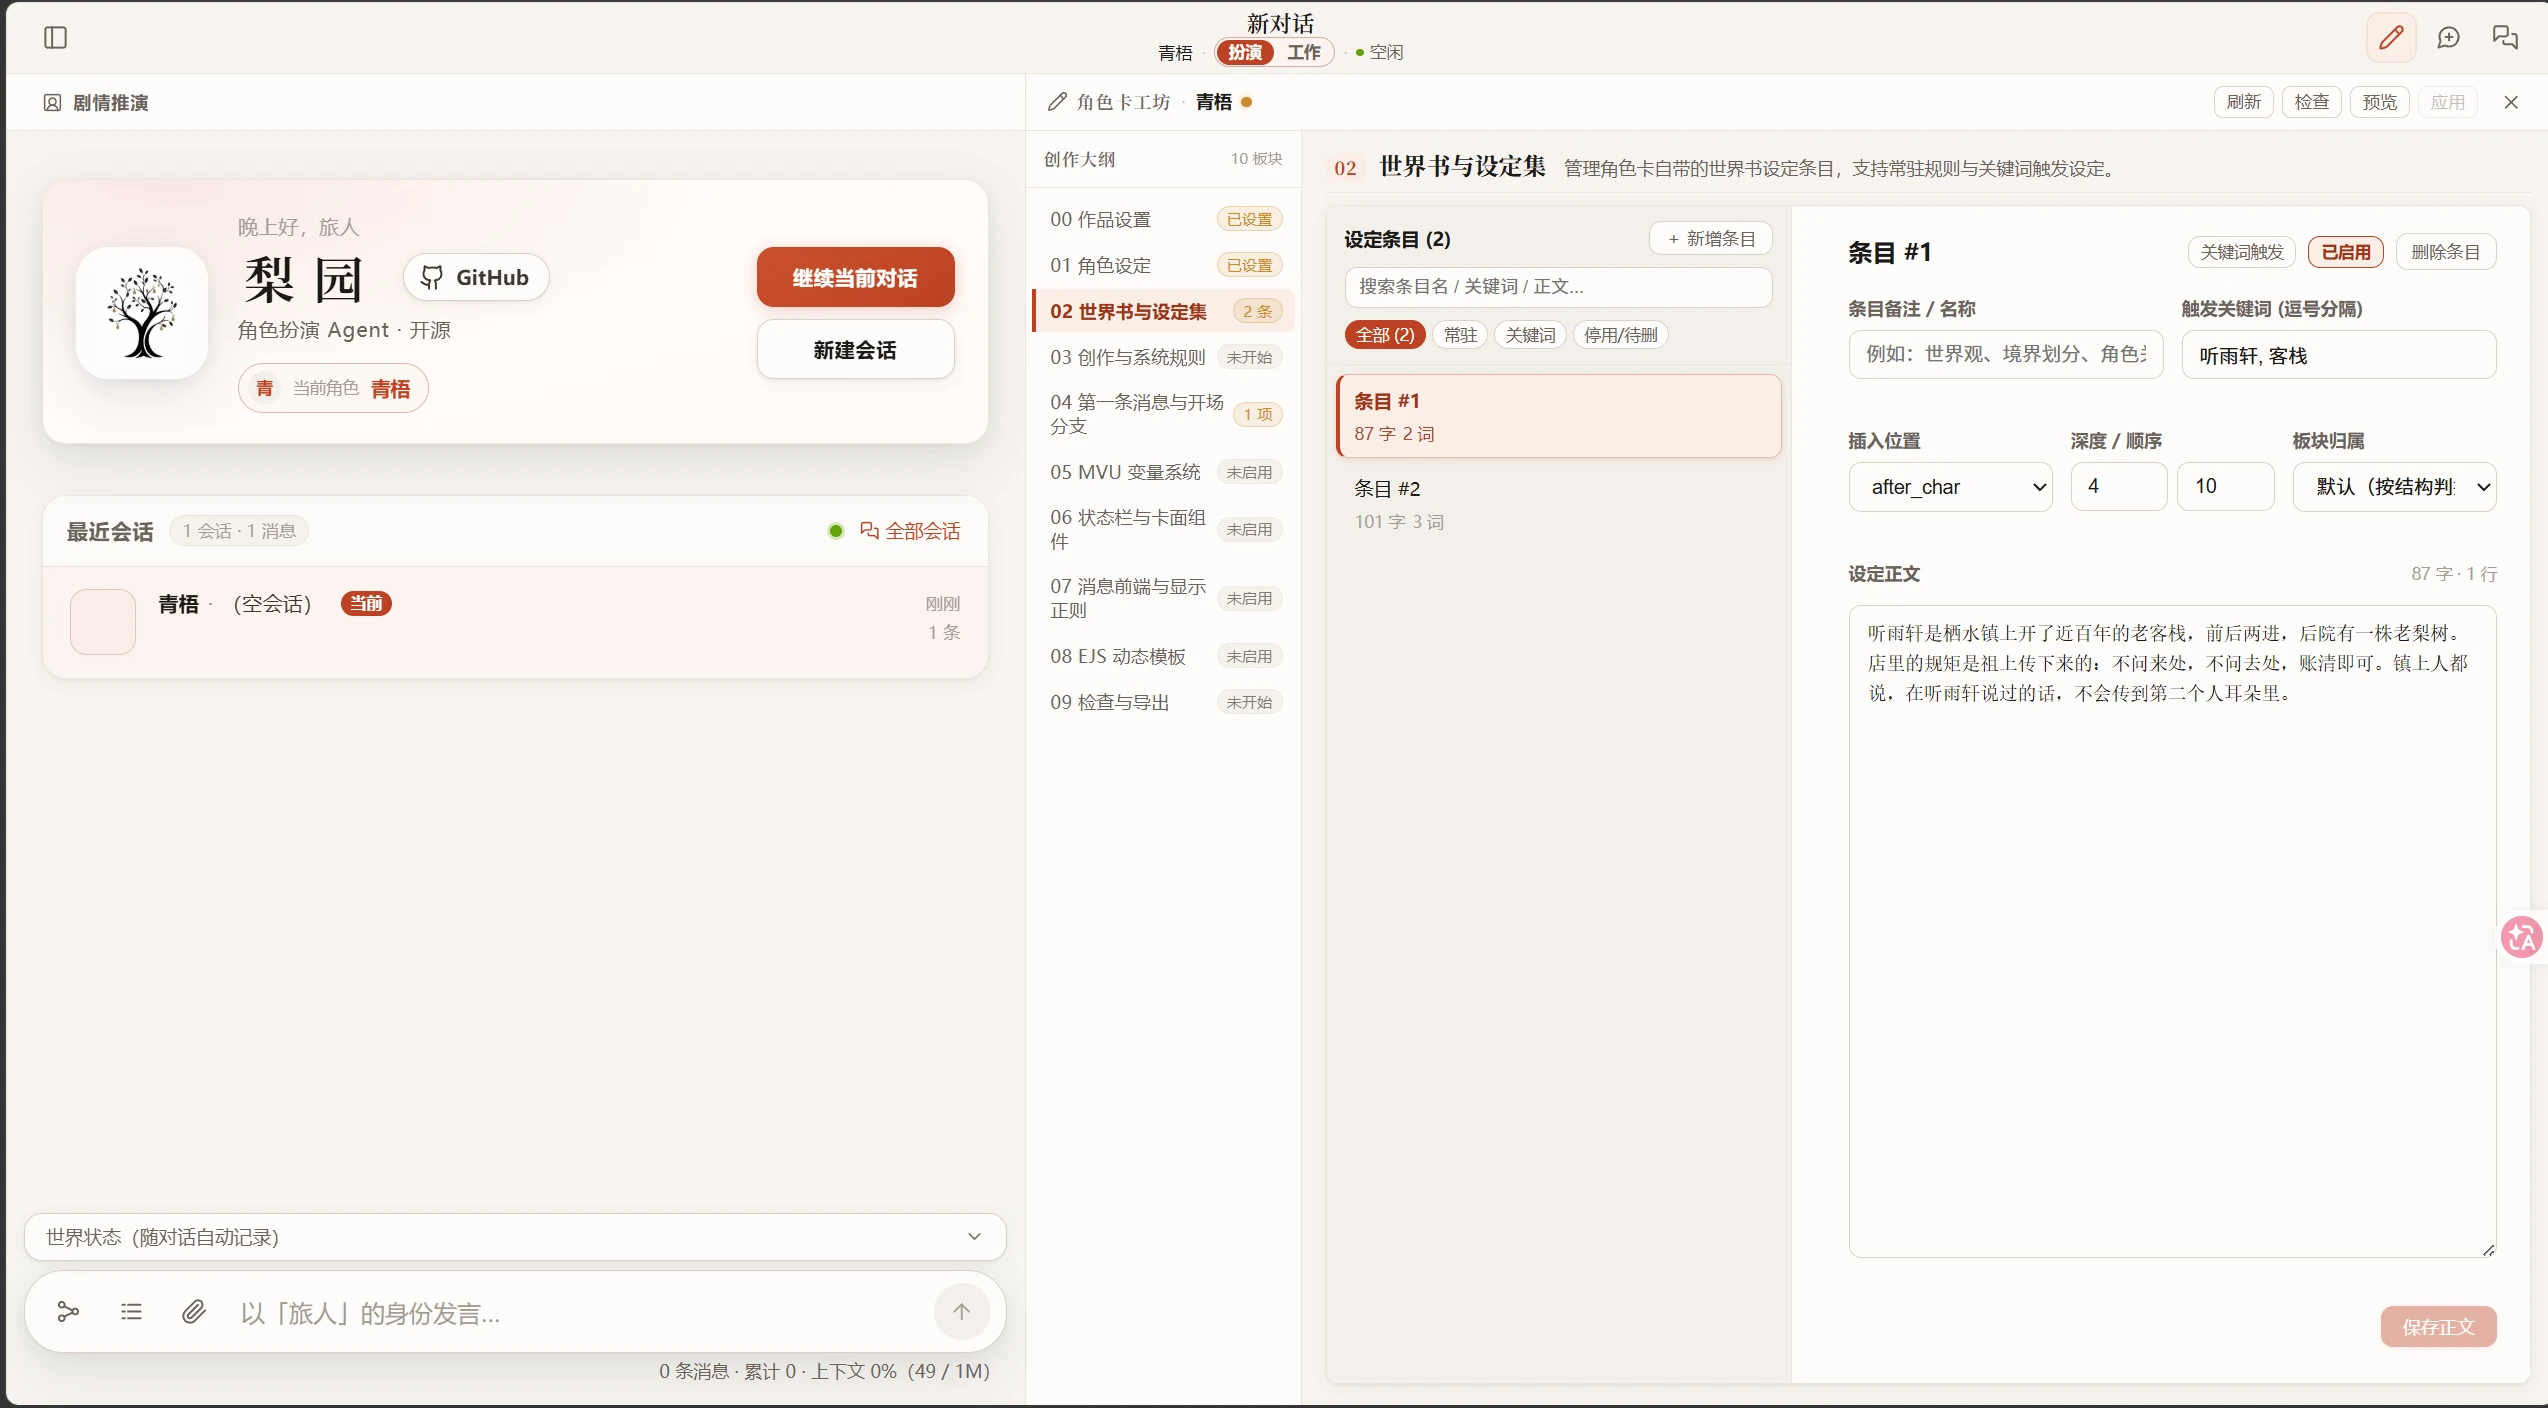
Task: Click the new chat bubble plus icon
Action: 2448,38
